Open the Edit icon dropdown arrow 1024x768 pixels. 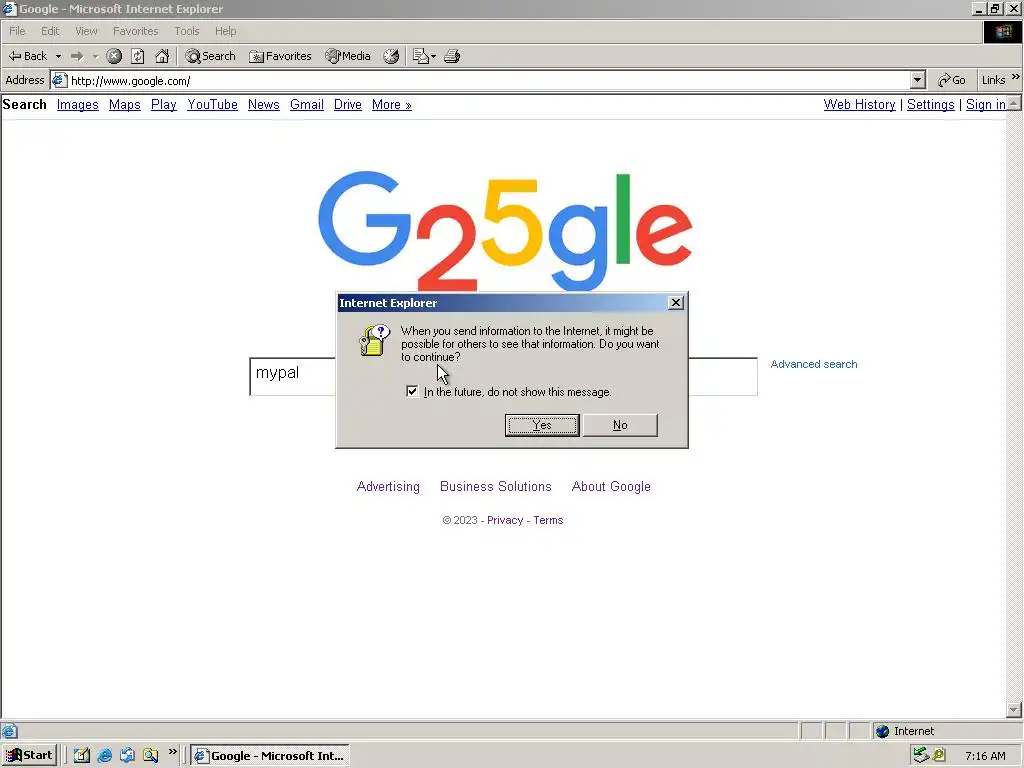click(x=434, y=56)
